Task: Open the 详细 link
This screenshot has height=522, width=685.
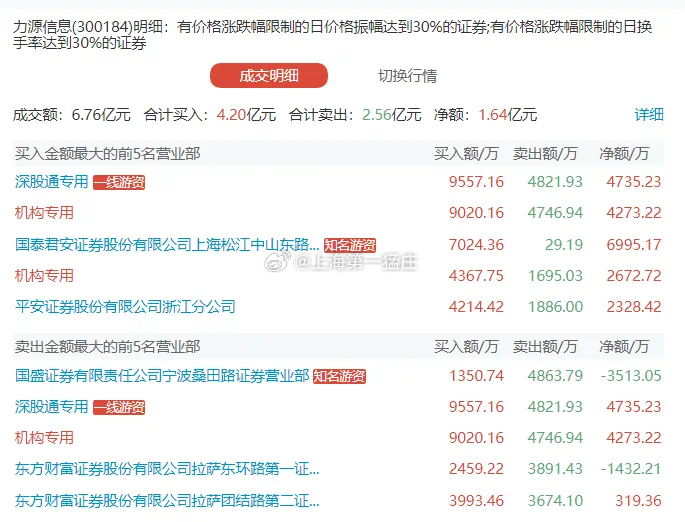Action: coord(649,115)
